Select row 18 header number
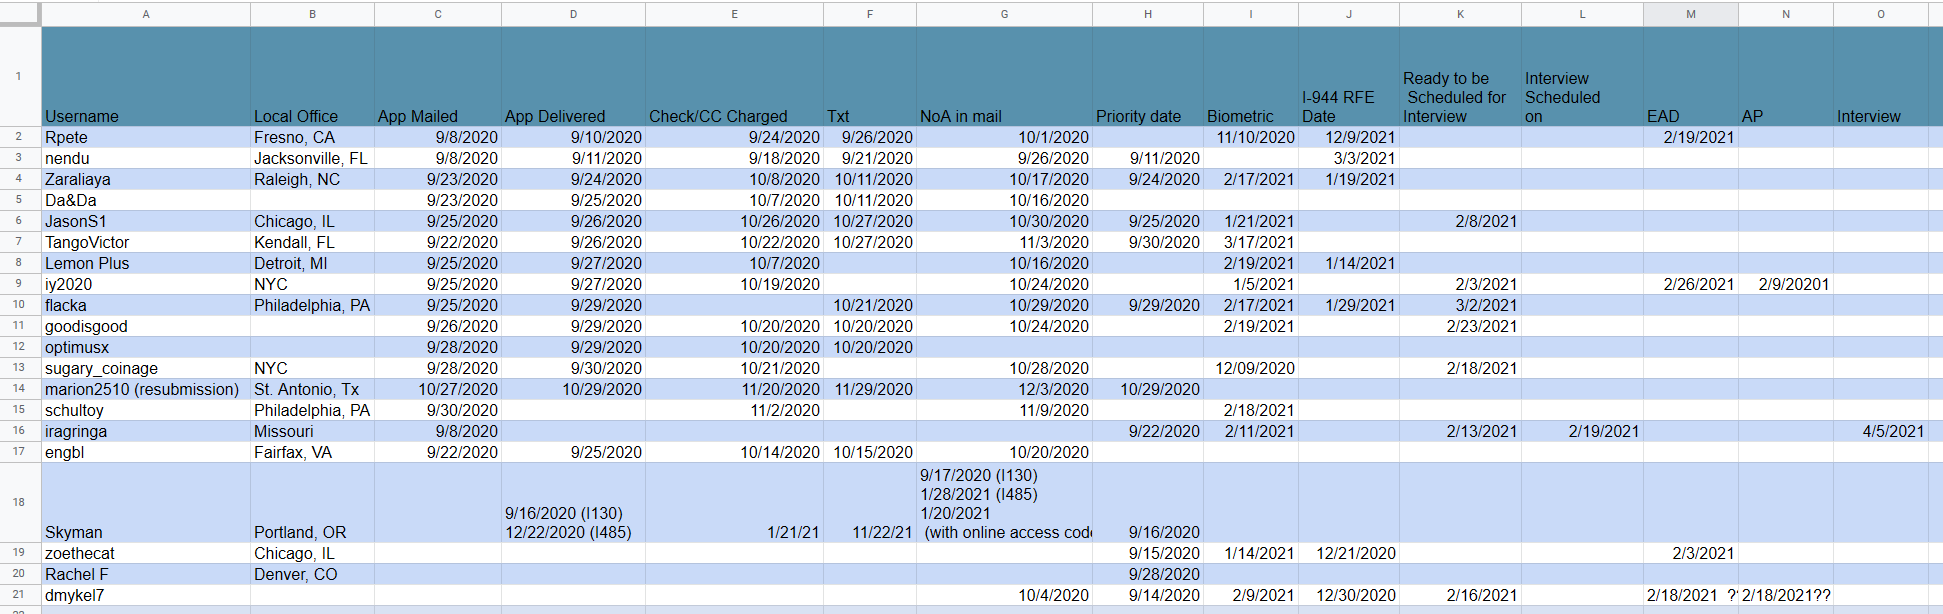Viewport: 1943px width, 614px height. tap(19, 502)
